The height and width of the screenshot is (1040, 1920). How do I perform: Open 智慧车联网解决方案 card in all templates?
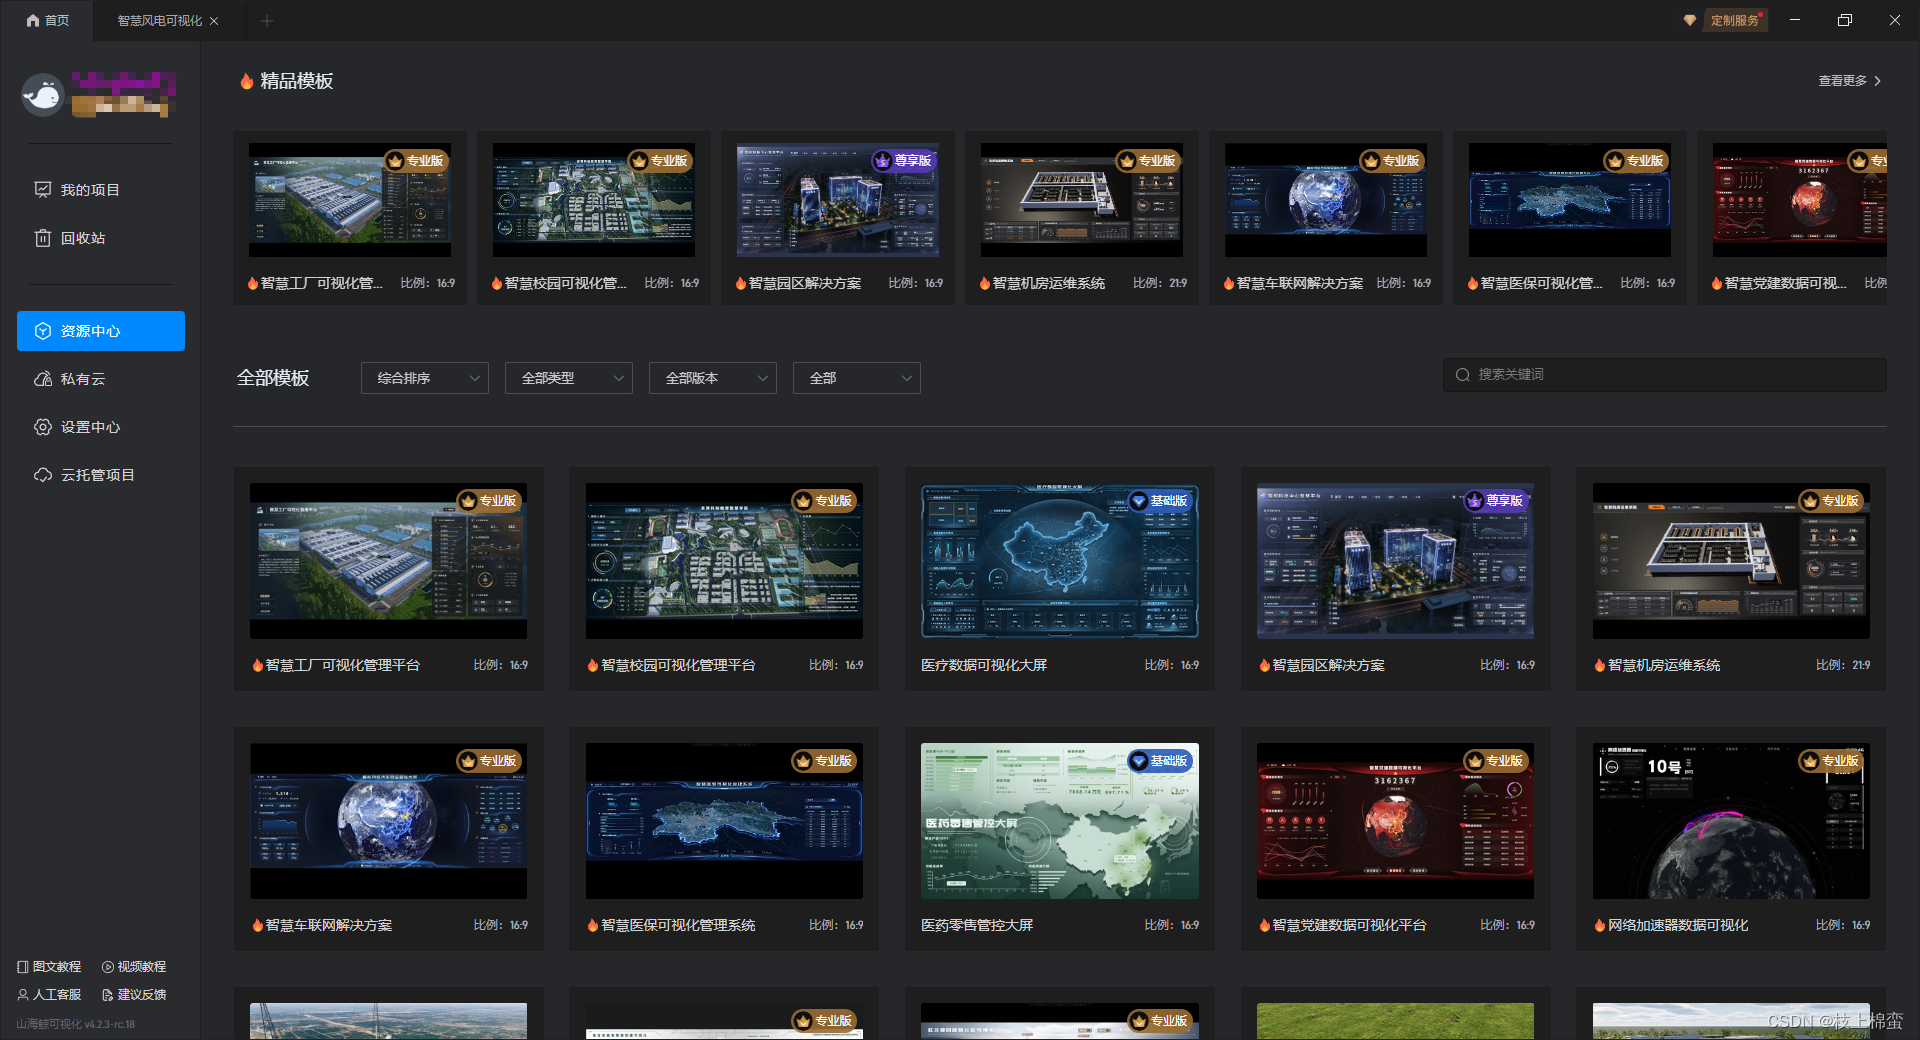(x=389, y=839)
